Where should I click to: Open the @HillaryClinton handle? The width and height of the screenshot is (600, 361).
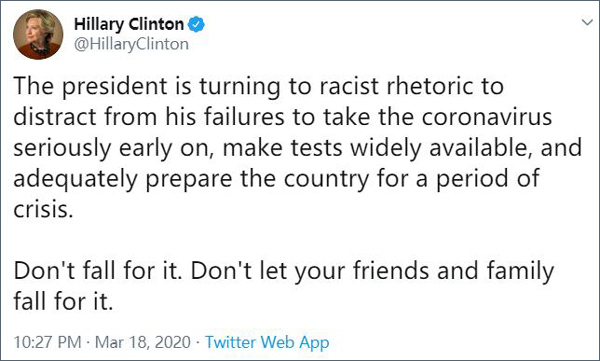pyautogui.click(x=131, y=44)
